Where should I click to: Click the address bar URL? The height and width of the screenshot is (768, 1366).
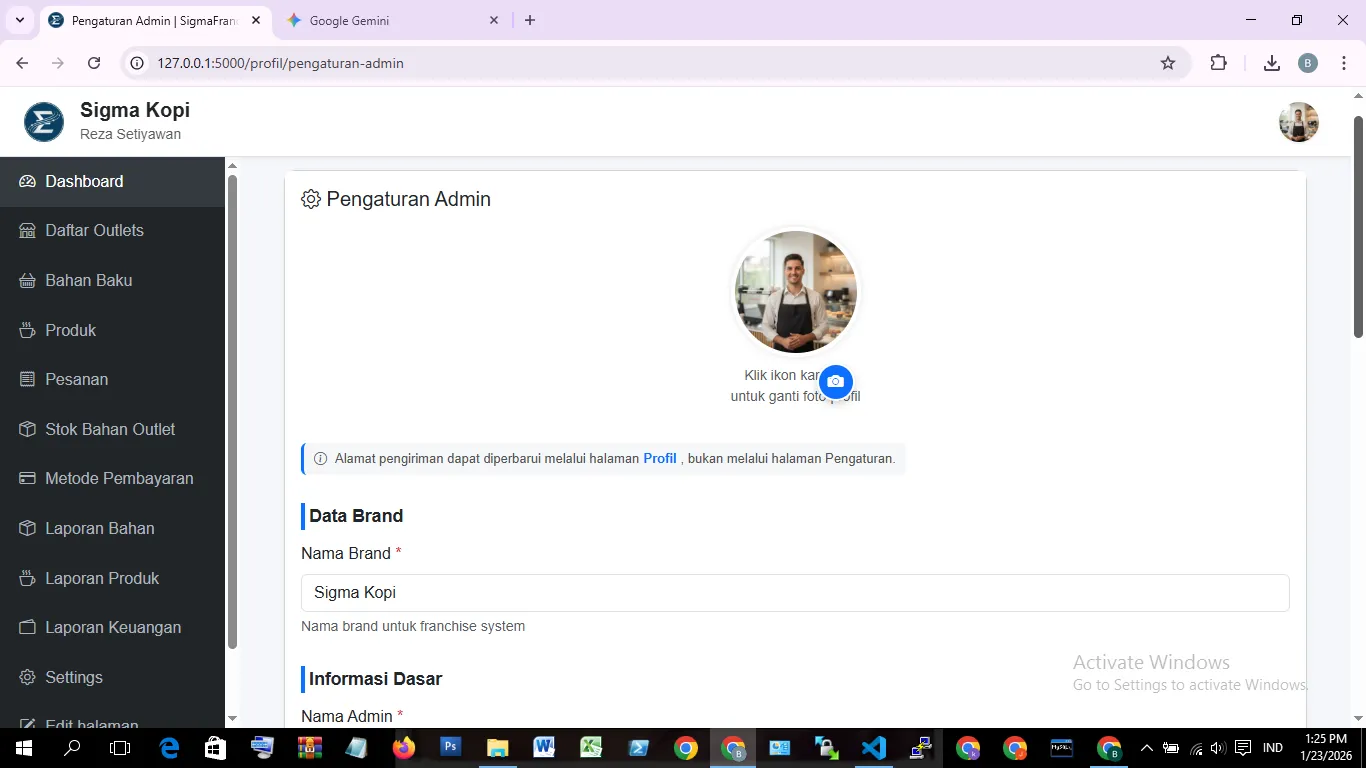click(x=280, y=63)
